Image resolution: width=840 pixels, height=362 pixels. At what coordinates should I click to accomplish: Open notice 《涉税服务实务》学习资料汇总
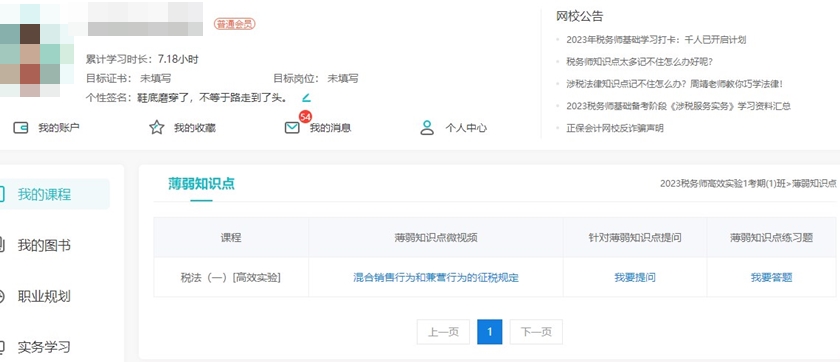pos(678,106)
